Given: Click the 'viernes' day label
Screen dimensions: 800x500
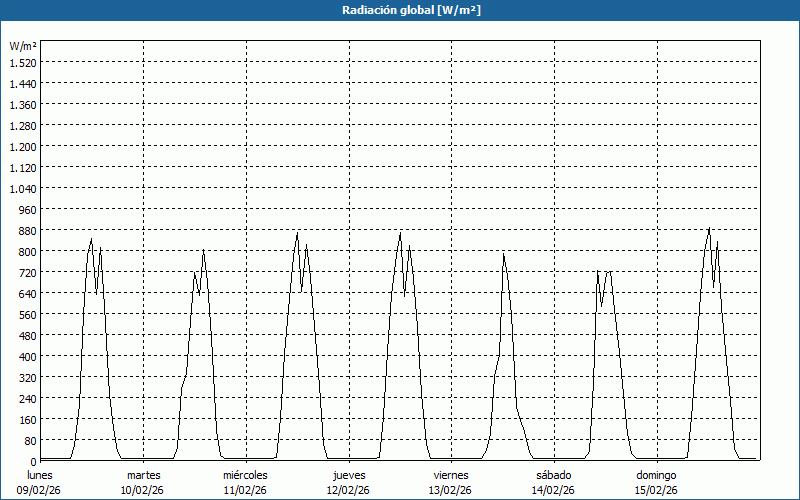Looking at the screenshot, I should (451, 474).
